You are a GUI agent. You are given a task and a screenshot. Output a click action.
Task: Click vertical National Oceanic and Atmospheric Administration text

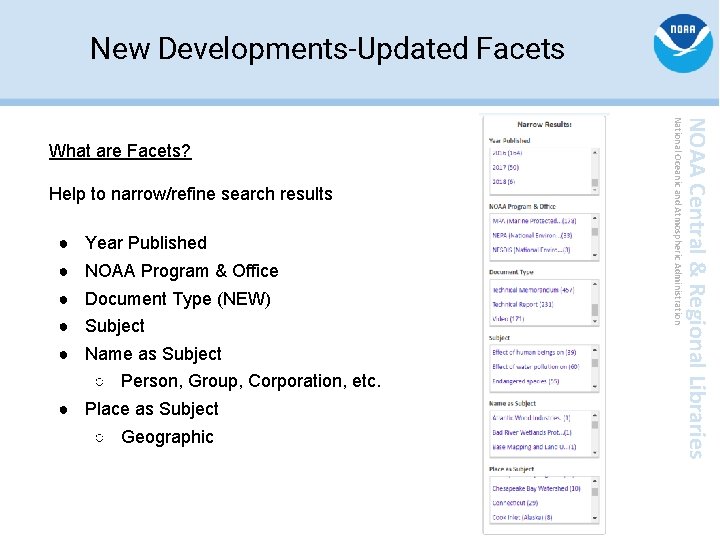(x=677, y=221)
